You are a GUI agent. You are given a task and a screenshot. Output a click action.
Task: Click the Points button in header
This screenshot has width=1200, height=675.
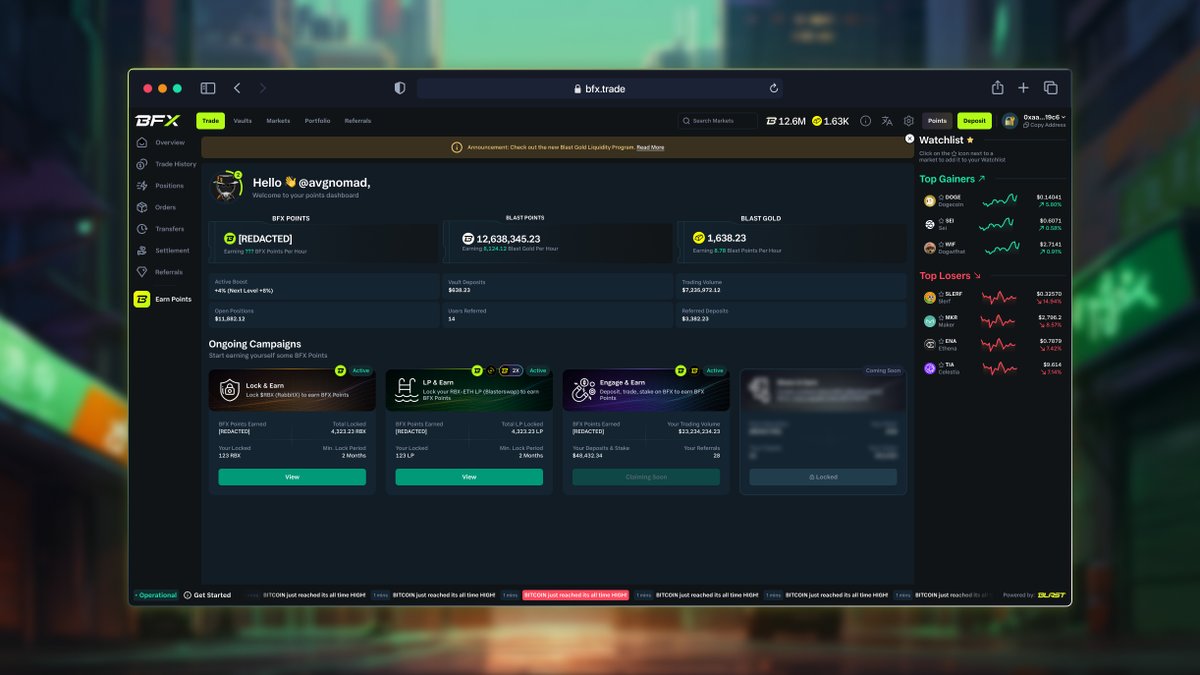click(x=937, y=121)
